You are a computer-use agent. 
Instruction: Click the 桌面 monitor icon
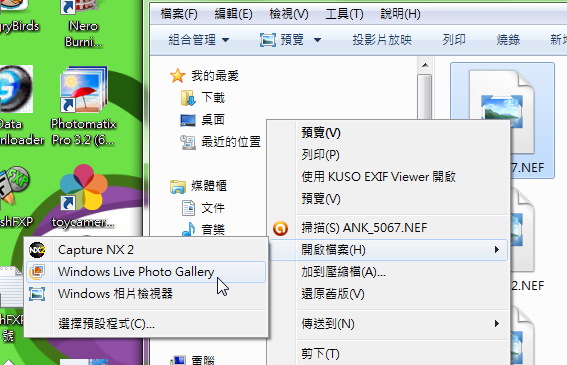point(188,120)
